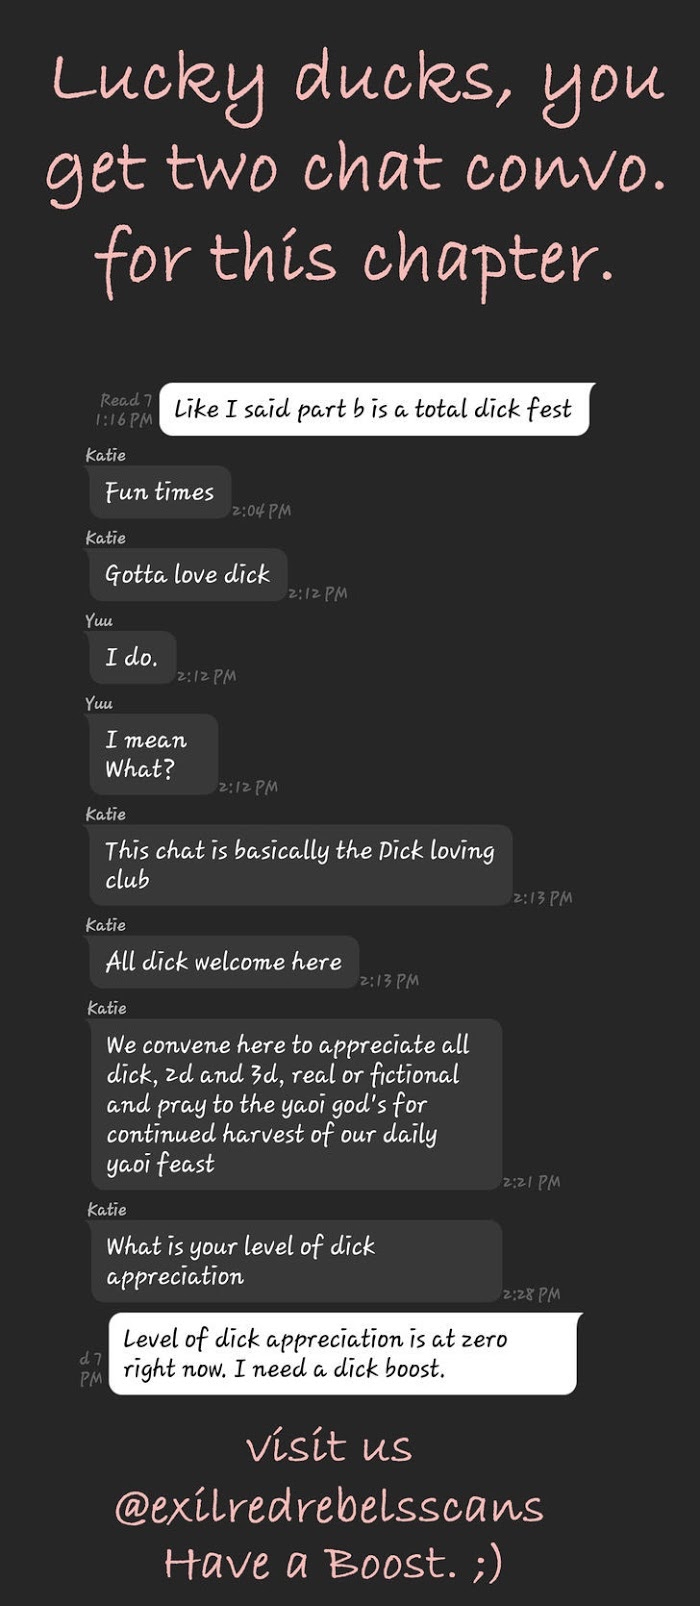Click the 2:04 PM timestamp
The image size is (700, 1606).
click(x=262, y=511)
